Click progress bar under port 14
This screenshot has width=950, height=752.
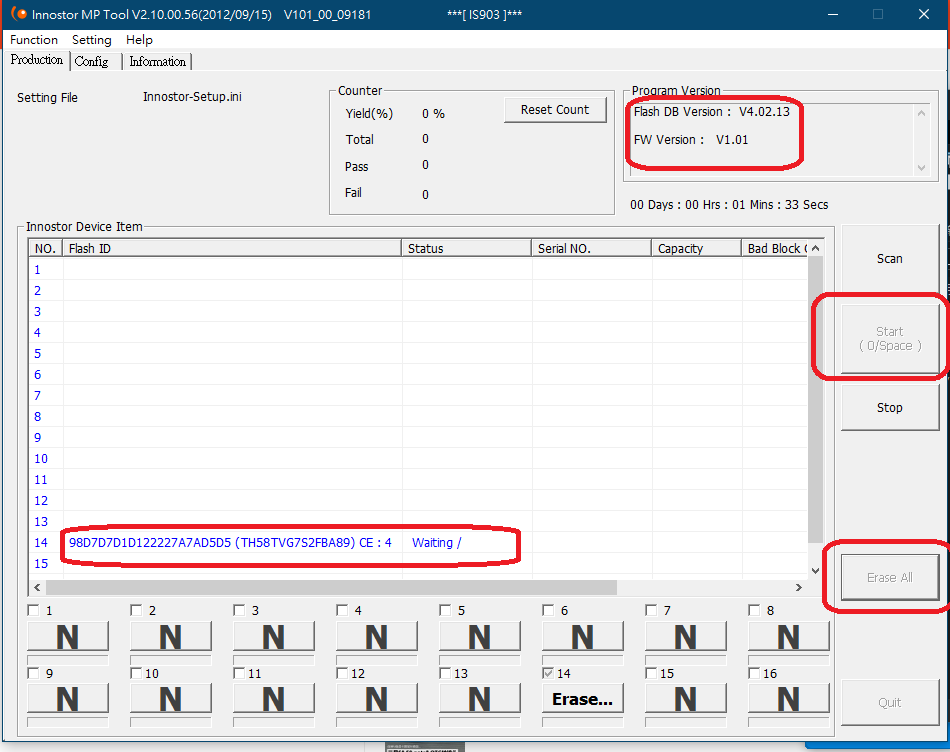pyautogui.click(x=583, y=722)
